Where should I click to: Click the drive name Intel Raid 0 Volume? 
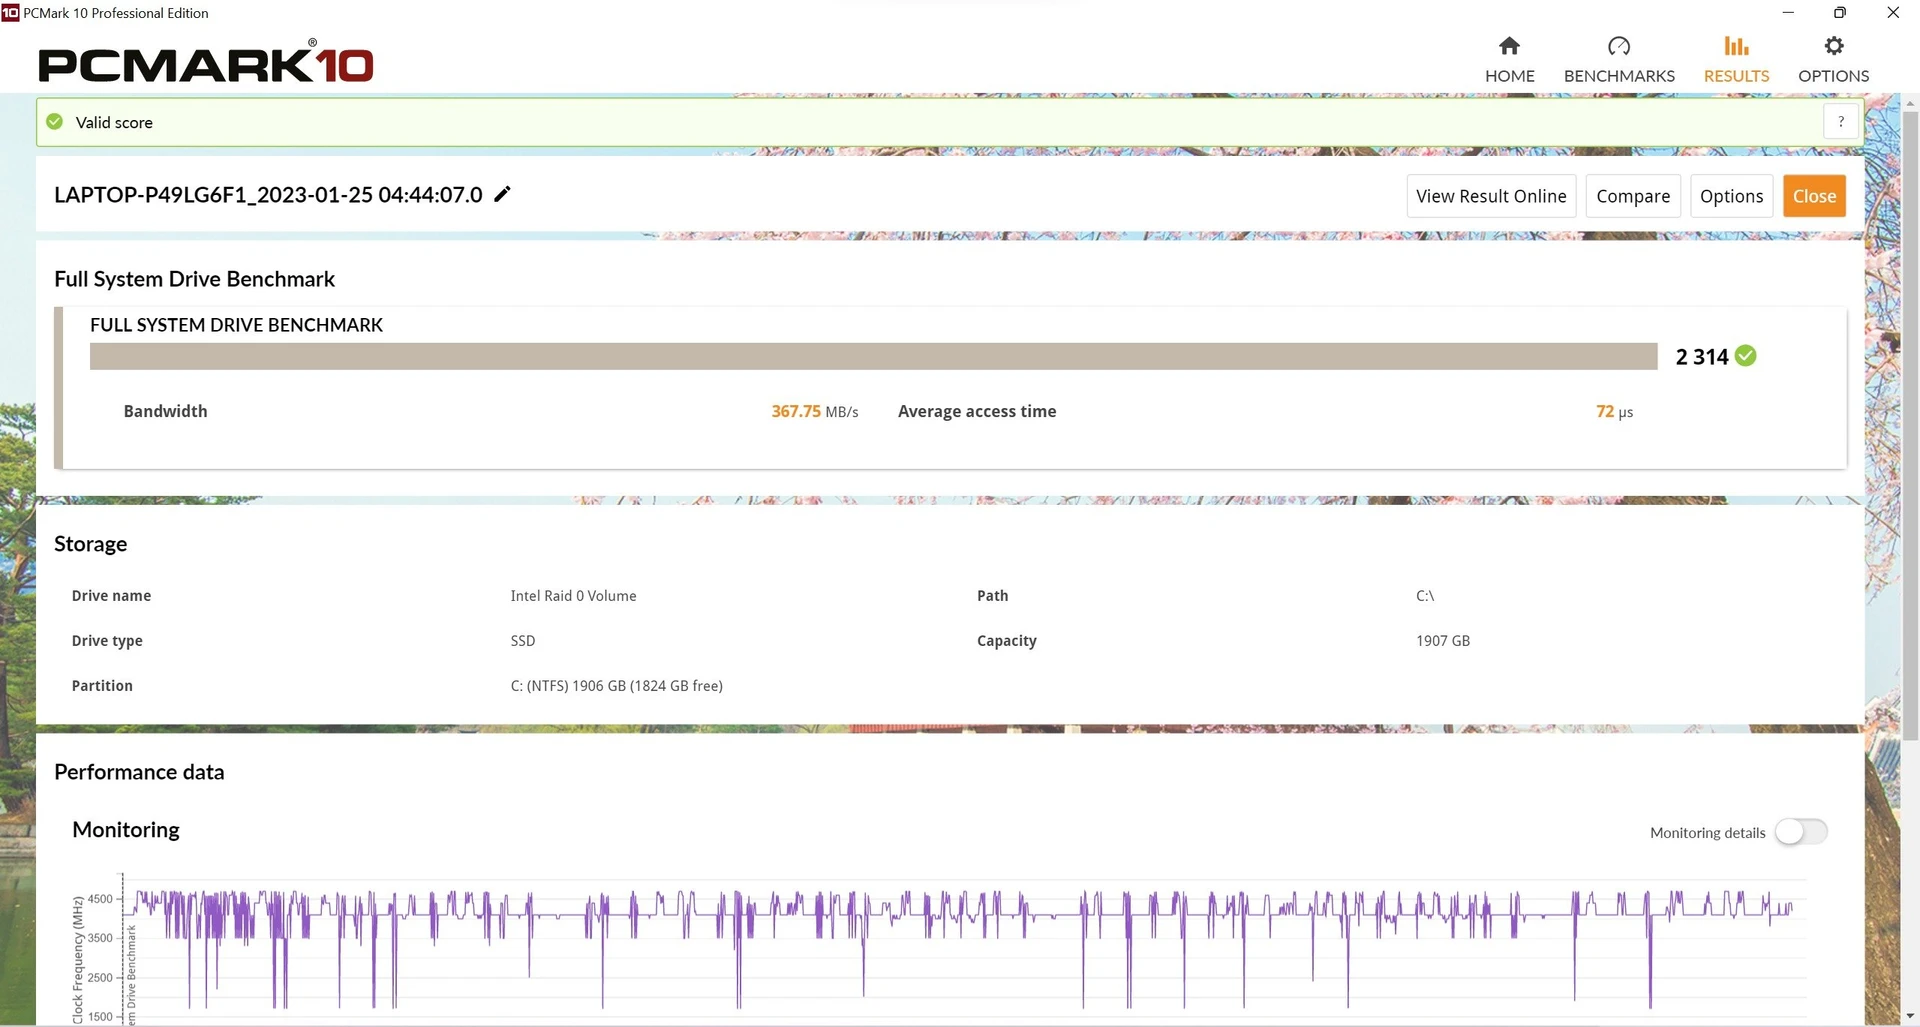click(573, 596)
